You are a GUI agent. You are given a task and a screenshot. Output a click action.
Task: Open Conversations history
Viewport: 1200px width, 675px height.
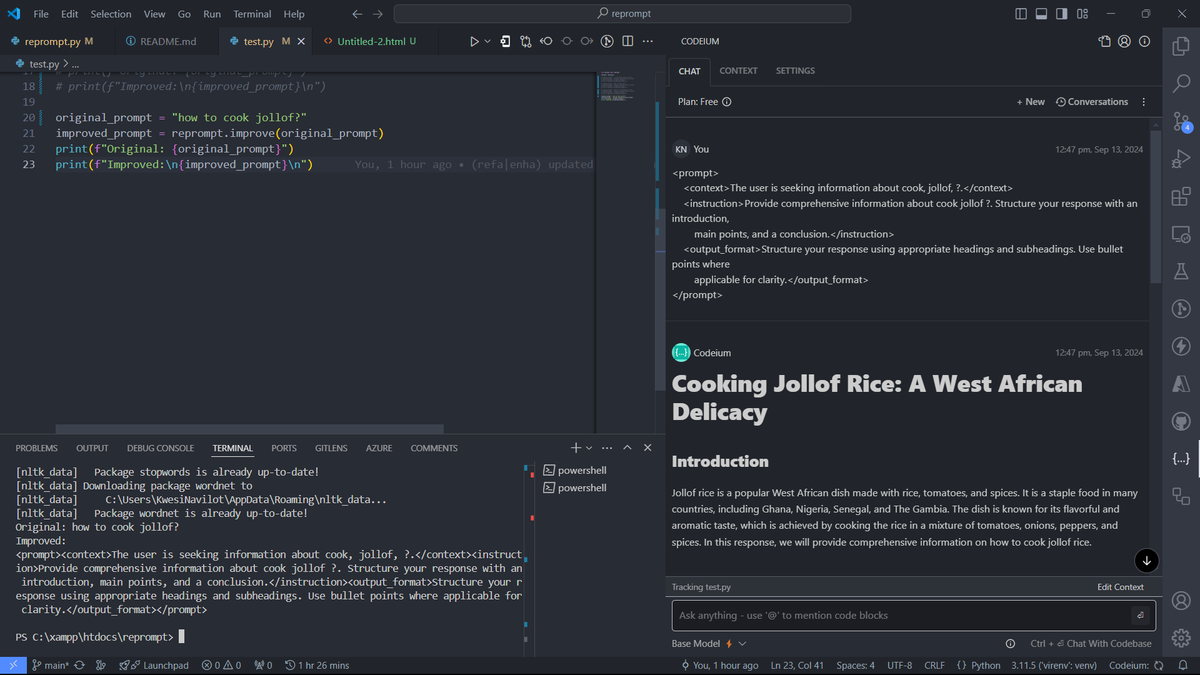(1092, 102)
